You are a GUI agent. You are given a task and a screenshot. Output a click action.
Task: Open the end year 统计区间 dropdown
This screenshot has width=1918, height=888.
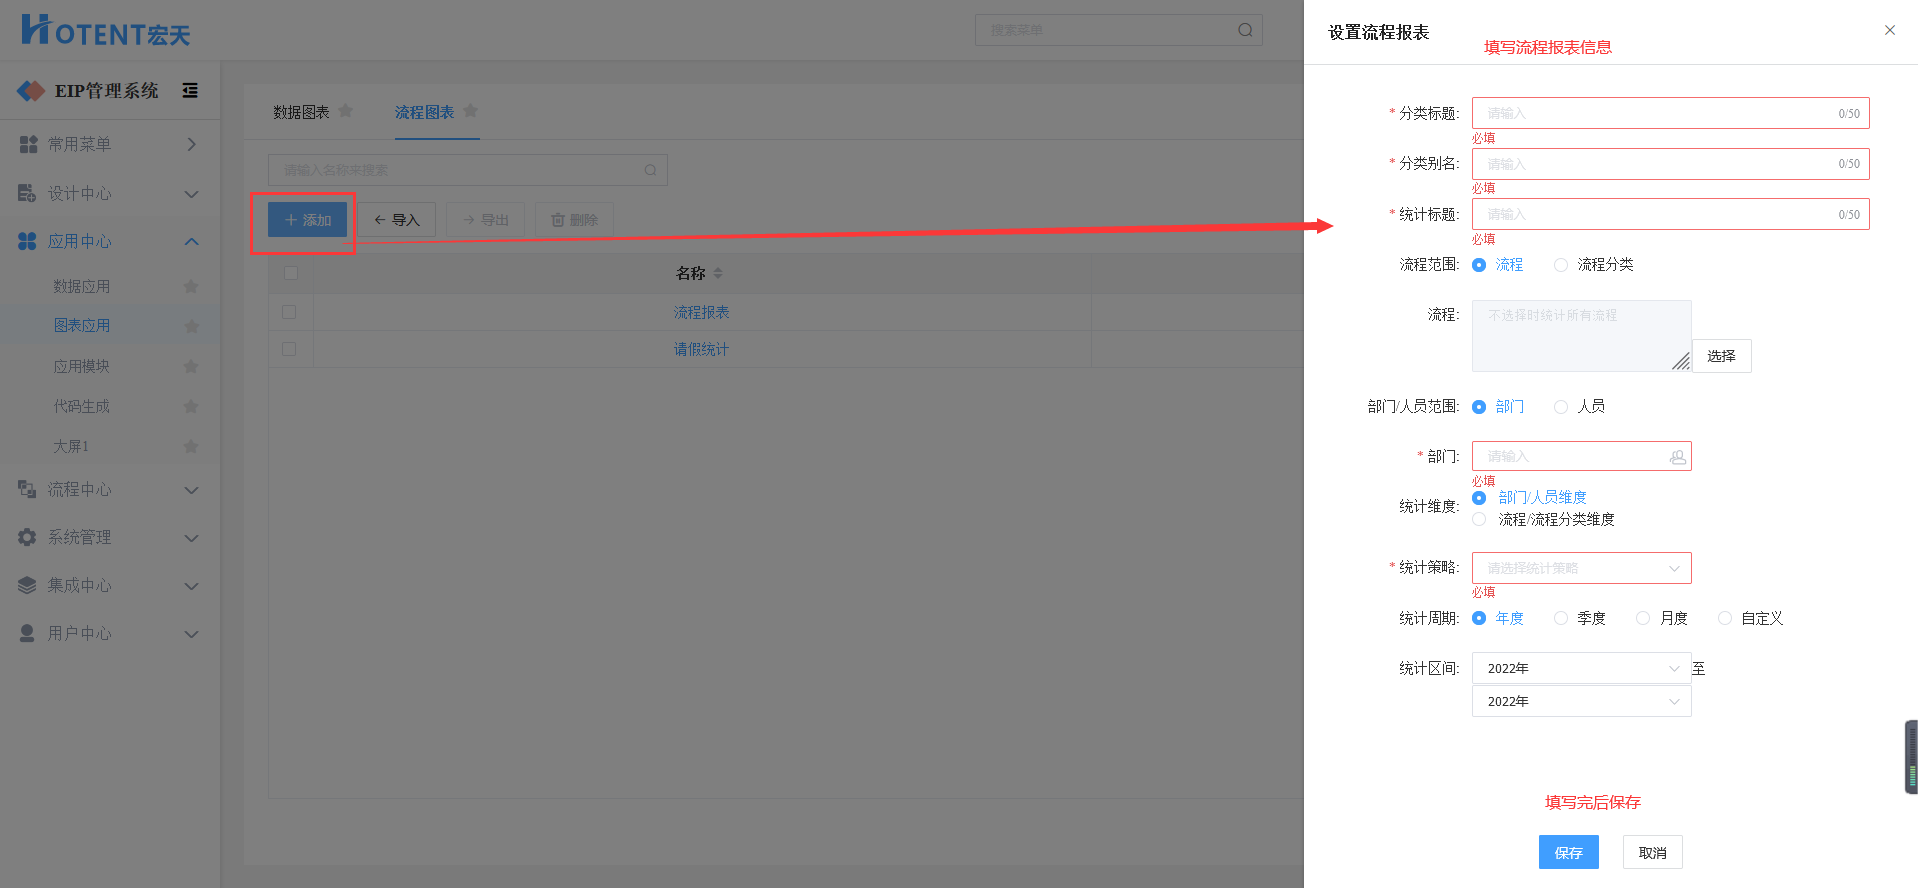click(x=1581, y=701)
